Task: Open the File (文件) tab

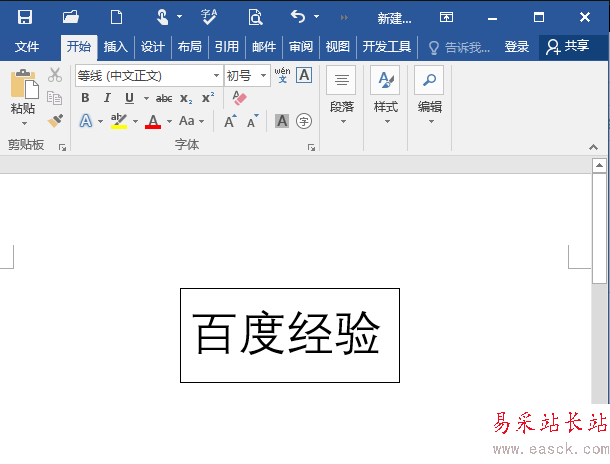Action: tap(27, 47)
